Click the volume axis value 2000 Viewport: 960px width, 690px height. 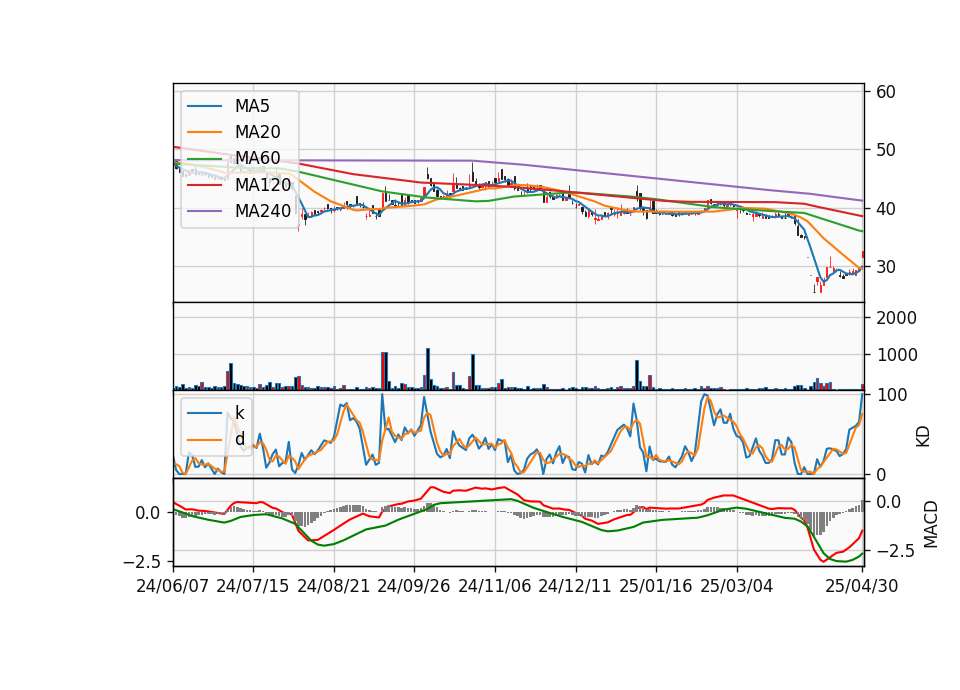[x=897, y=318]
